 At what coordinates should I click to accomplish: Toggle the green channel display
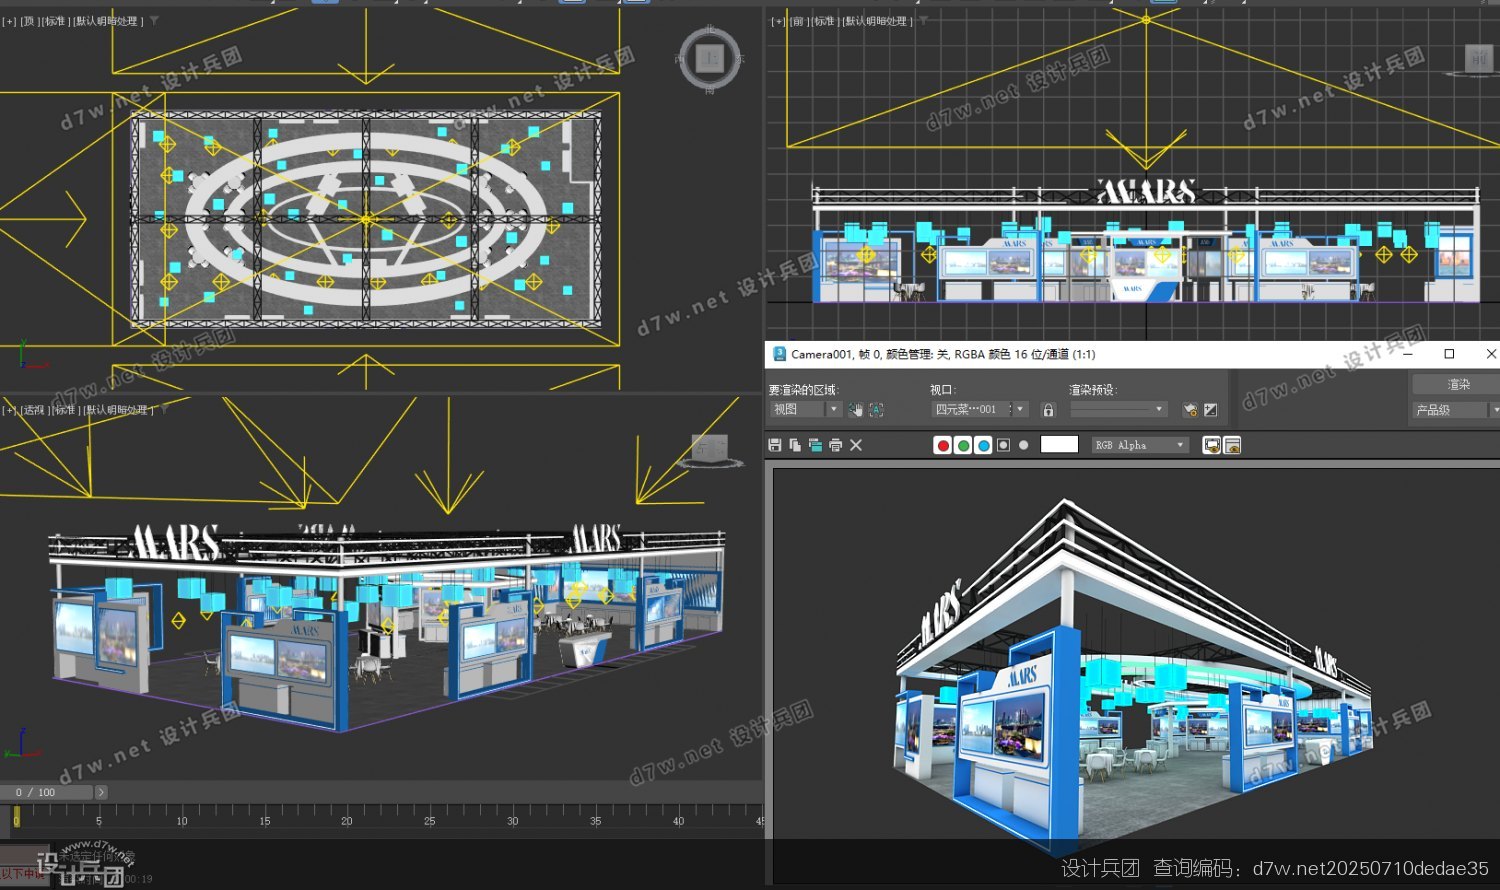(x=963, y=445)
